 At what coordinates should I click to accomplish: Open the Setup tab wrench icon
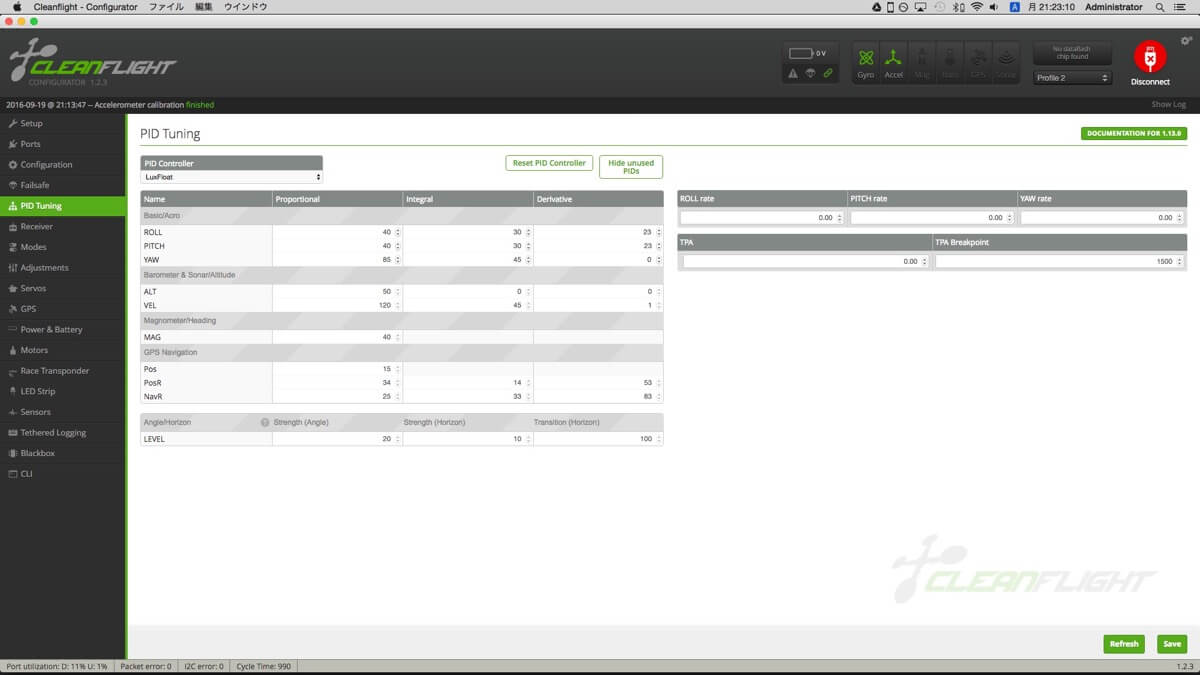point(12,123)
